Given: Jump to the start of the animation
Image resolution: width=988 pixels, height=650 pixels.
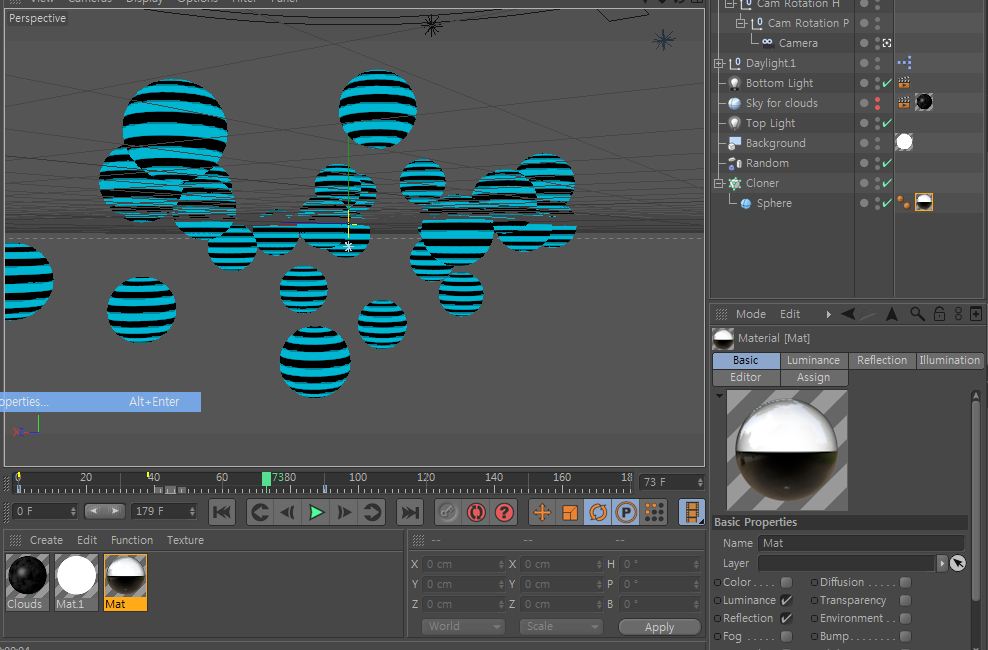Looking at the screenshot, I should tap(222, 512).
